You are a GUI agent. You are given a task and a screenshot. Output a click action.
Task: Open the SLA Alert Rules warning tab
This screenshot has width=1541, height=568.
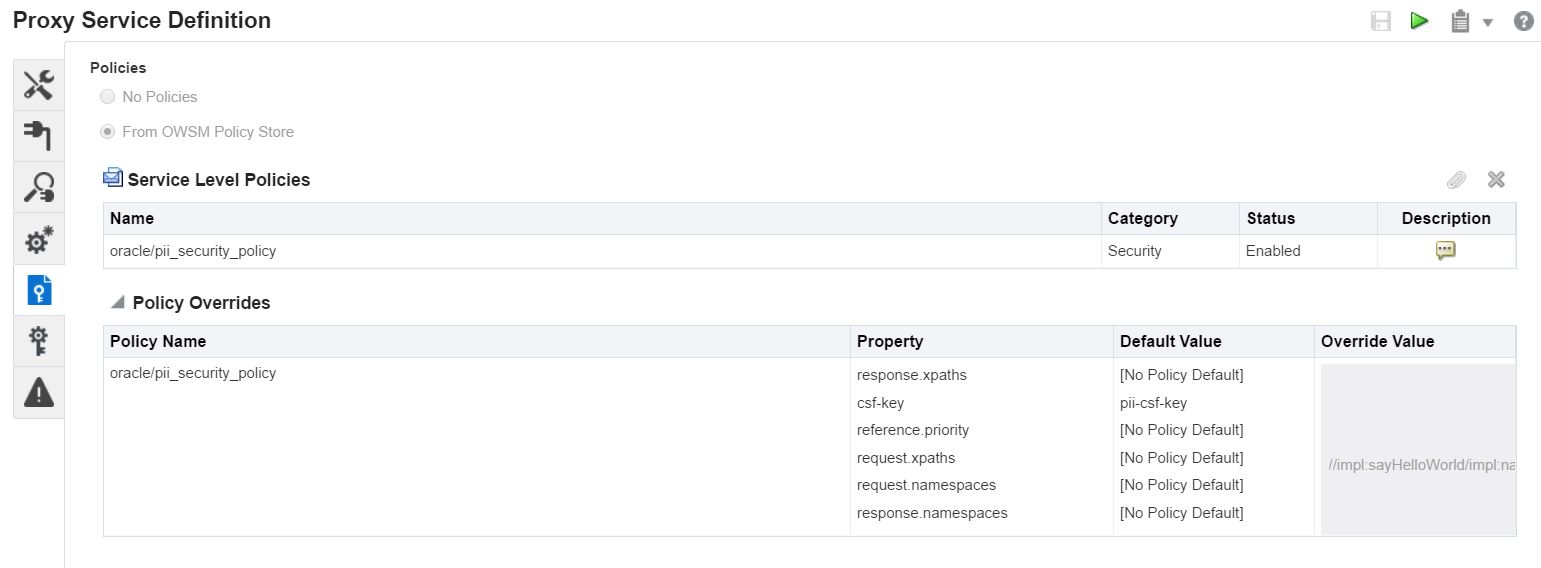[x=39, y=392]
